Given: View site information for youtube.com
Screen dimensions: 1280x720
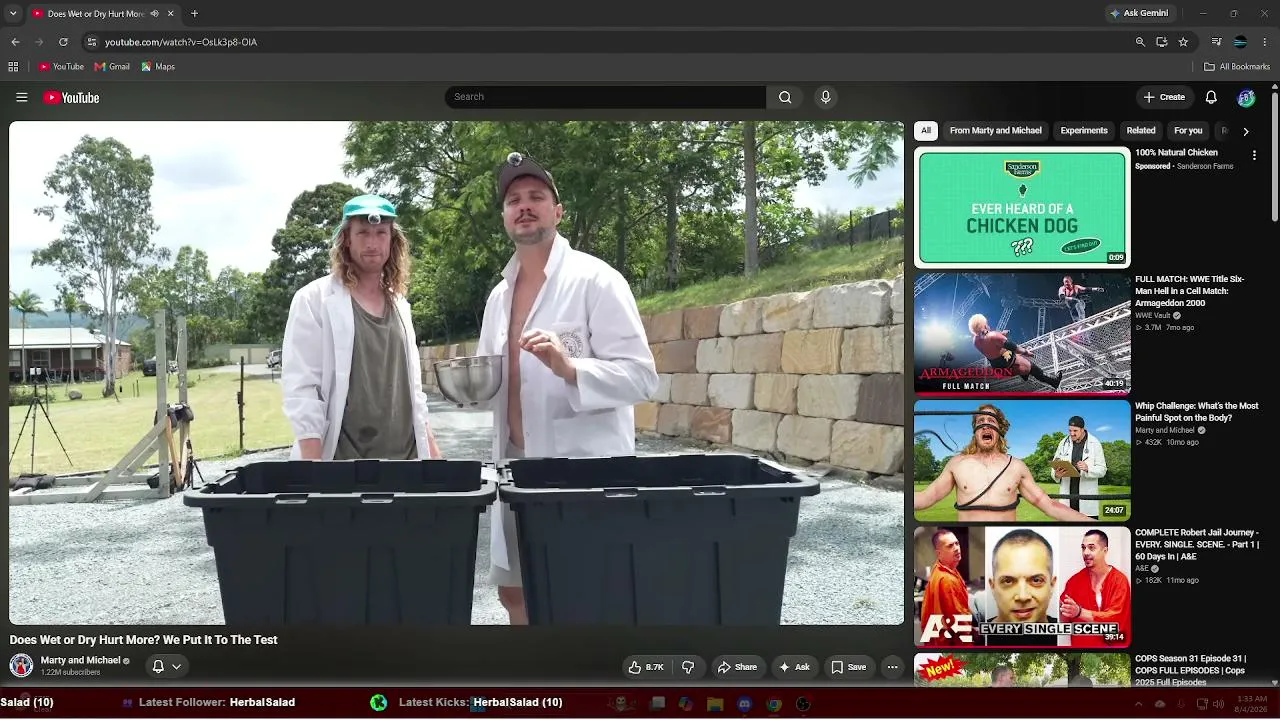Looking at the screenshot, I should tap(91, 42).
